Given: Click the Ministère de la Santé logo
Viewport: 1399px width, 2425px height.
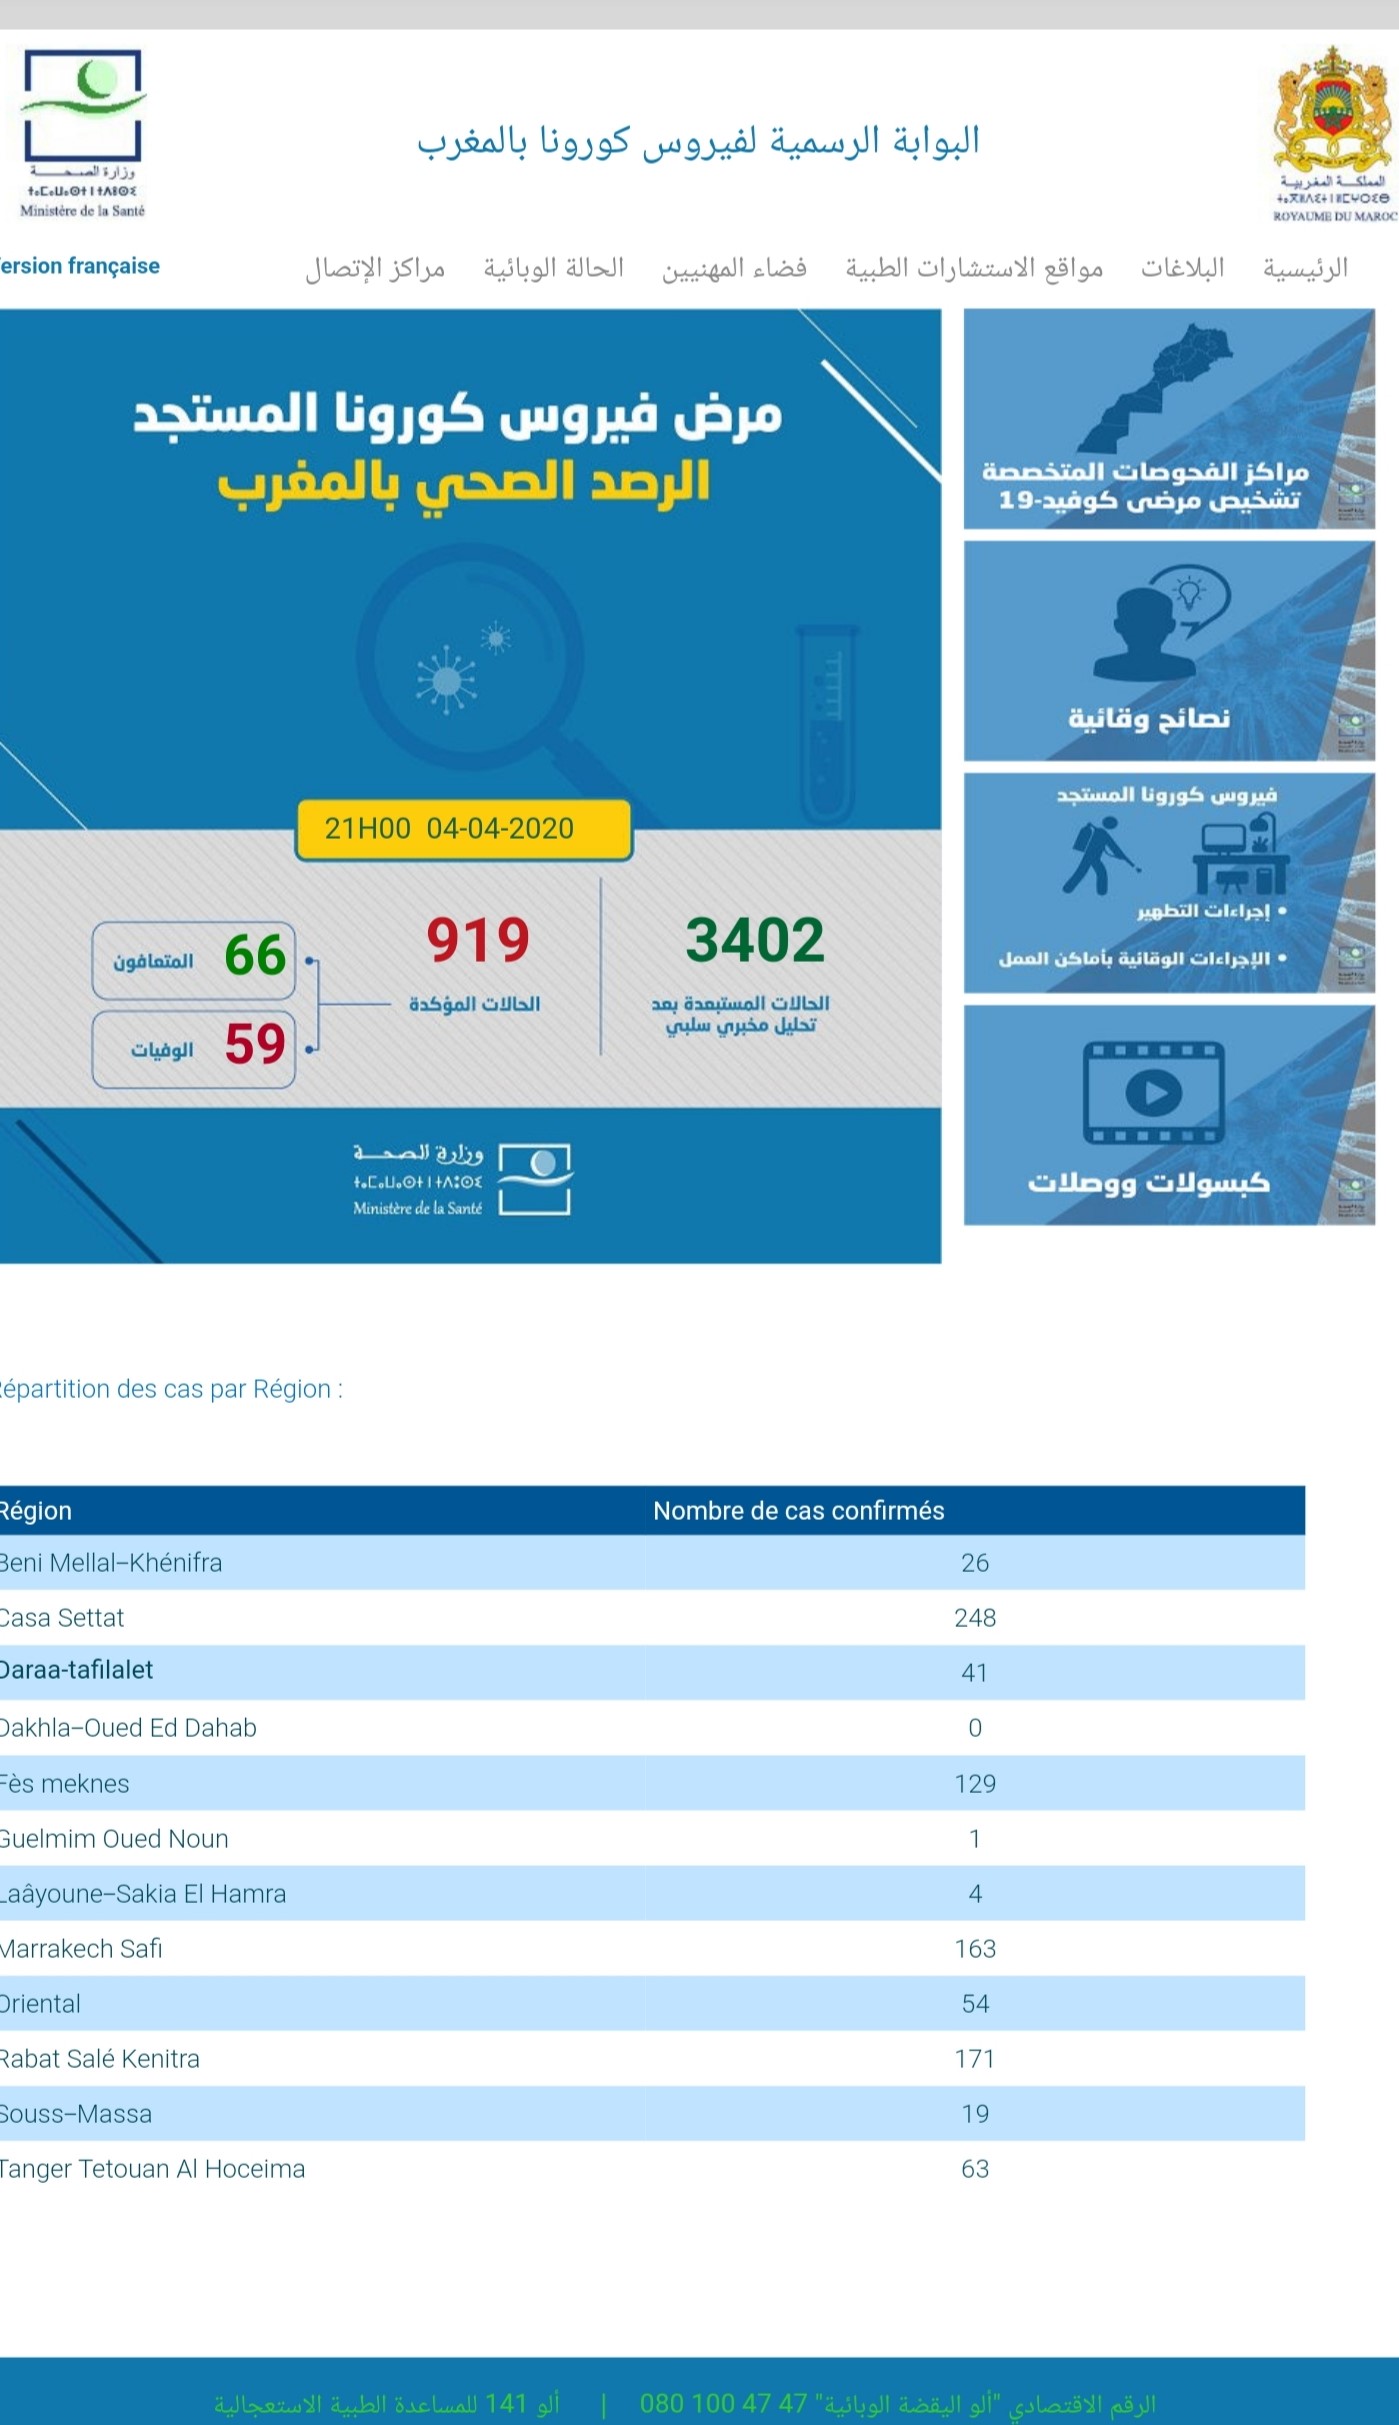Looking at the screenshot, I should [x=83, y=134].
